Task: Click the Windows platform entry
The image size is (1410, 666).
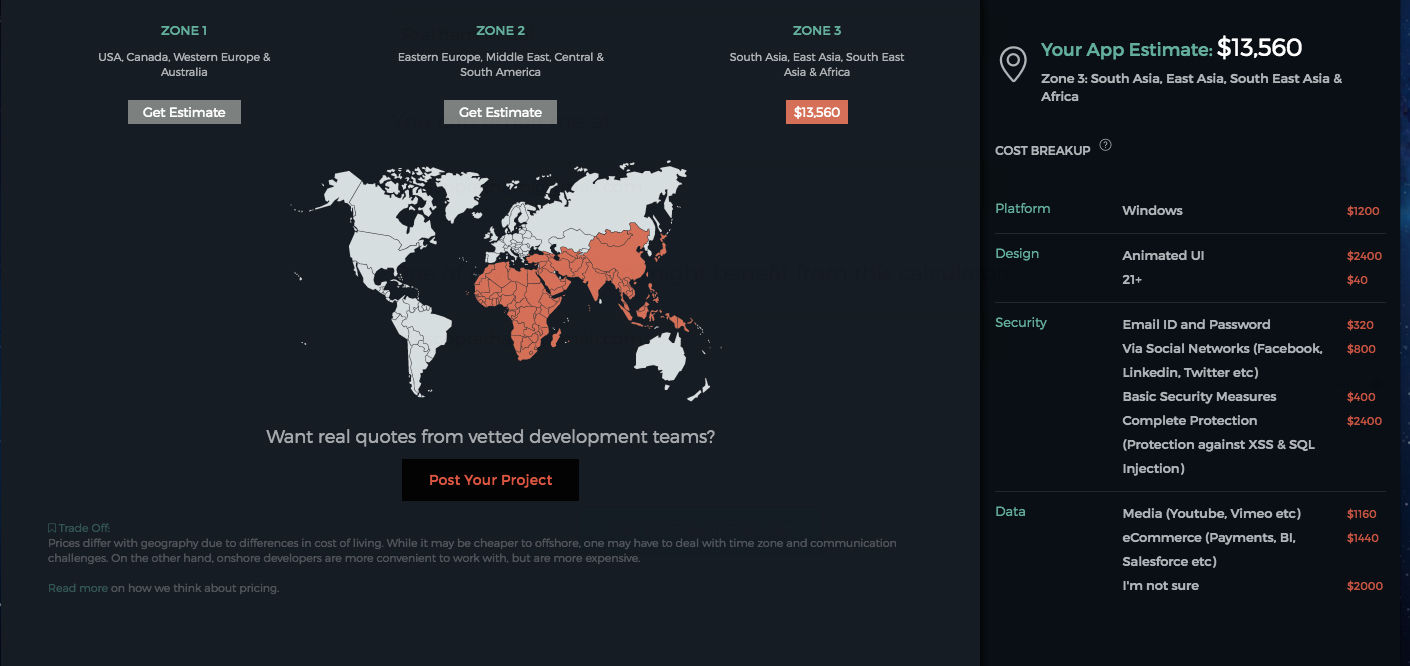Action: (1152, 210)
